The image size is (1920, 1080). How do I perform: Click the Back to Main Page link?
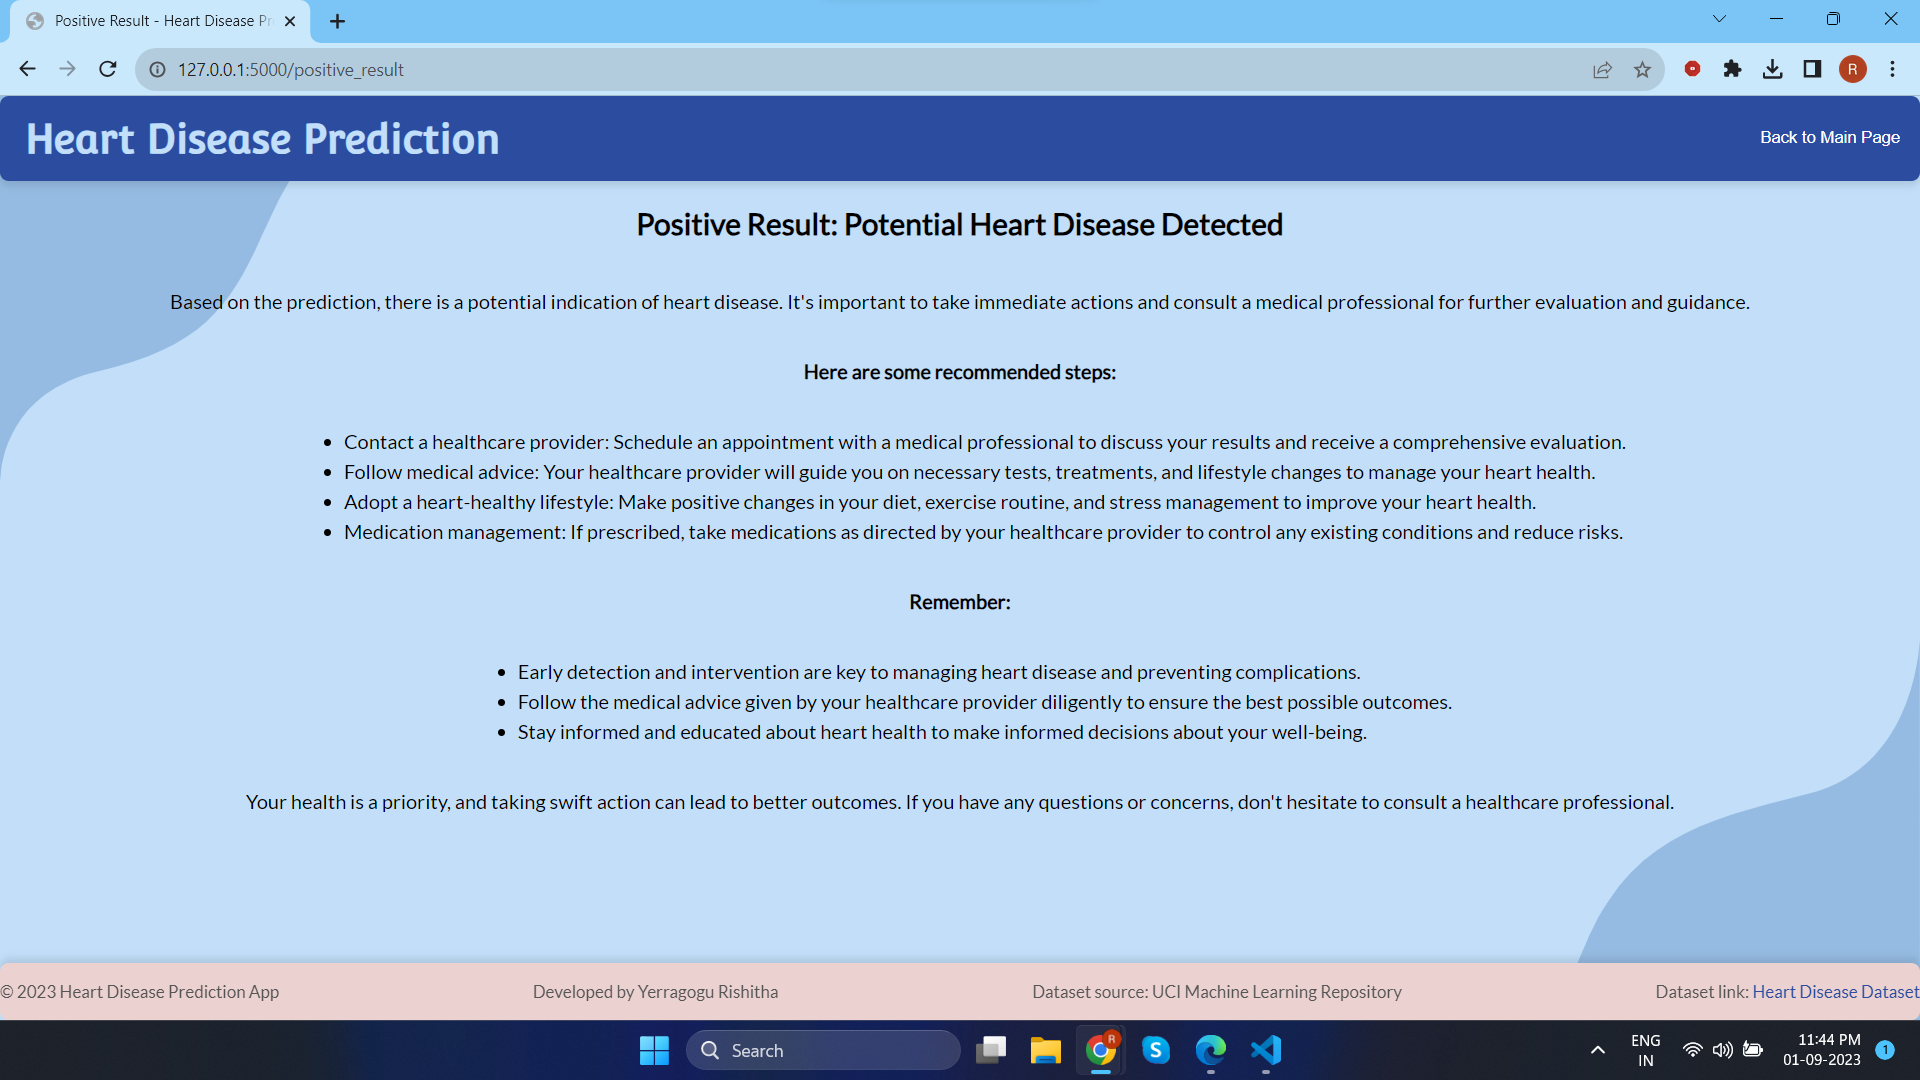tap(1829, 137)
